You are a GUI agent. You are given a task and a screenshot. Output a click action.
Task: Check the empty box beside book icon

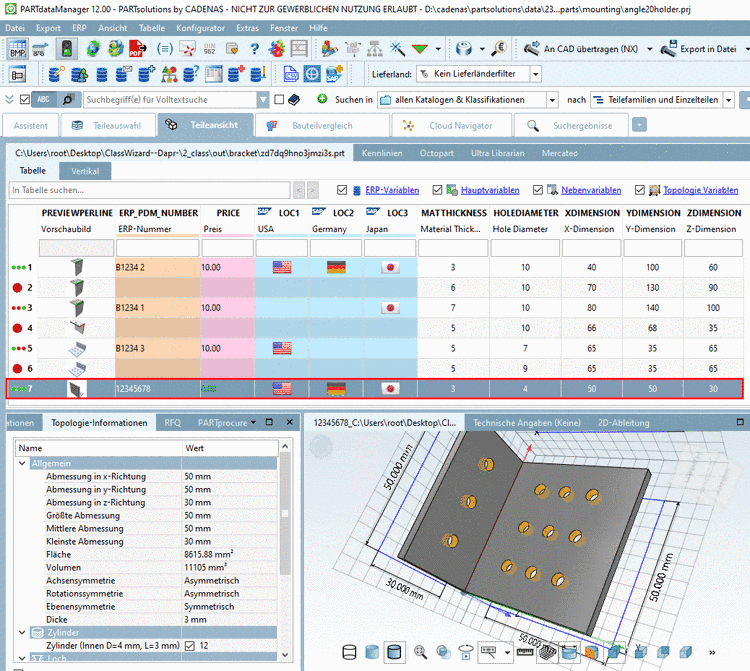tap(279, 99)
